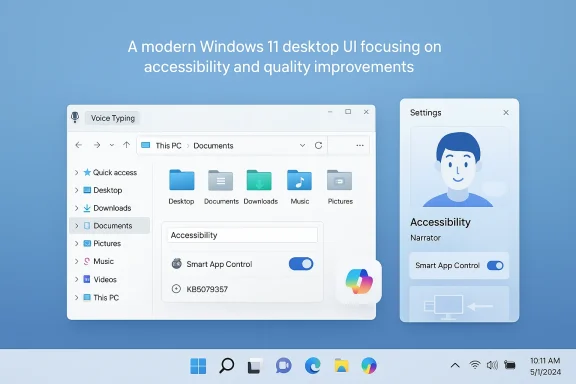The image size is (576, 384).
Task: Click Documents in the breadcrumb path
Action: point(213,146)
